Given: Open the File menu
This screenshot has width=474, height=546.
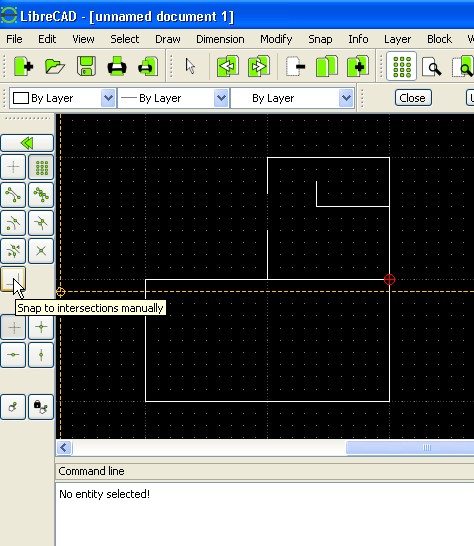Looking at the screenshot, I should (x=14, y=39).
